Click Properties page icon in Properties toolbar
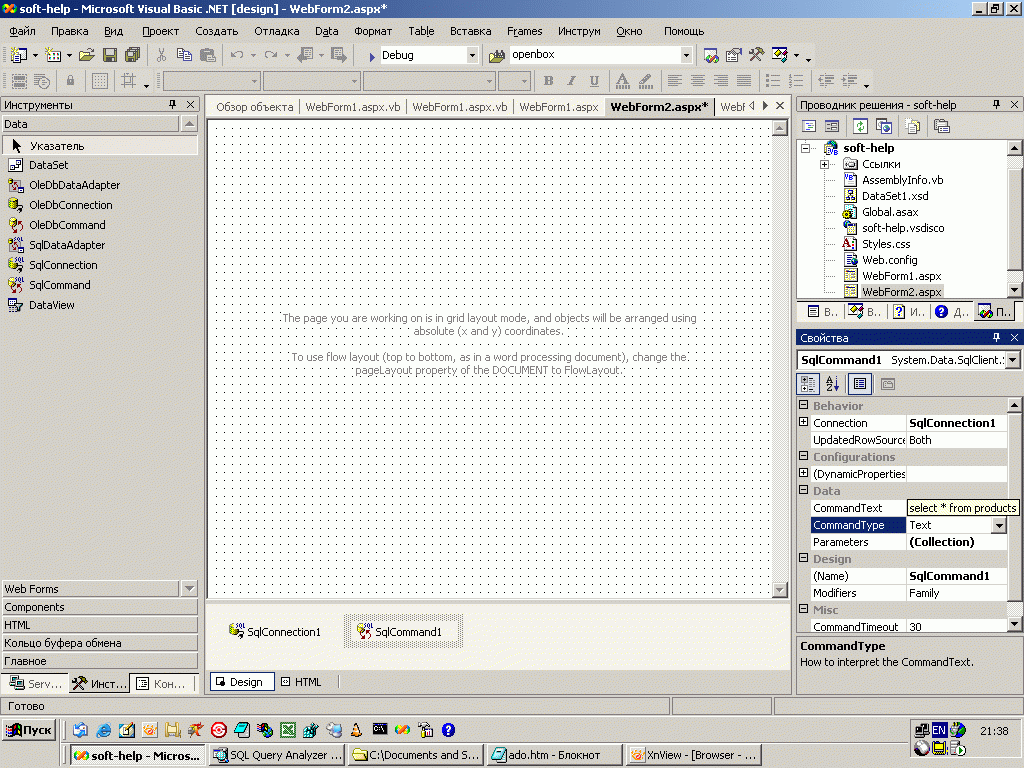The image size is (1024, 768). [x=888, y=384]
